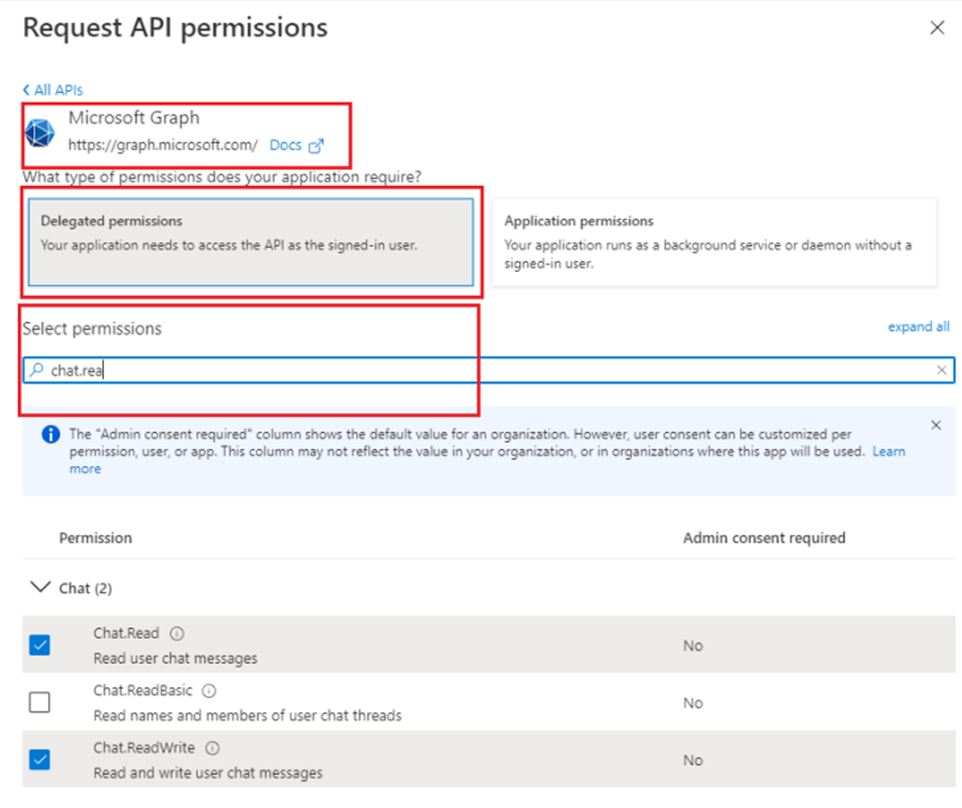Click into the permissions search field
The image size is (962, 808).
[x=480, y=370]
